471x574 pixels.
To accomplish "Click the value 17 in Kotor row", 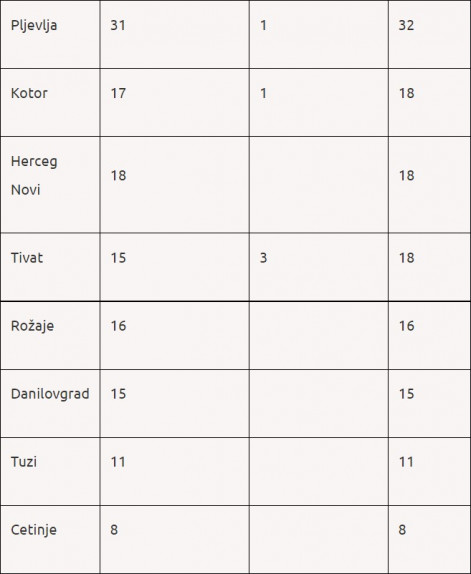I will [x=118, y=93].
